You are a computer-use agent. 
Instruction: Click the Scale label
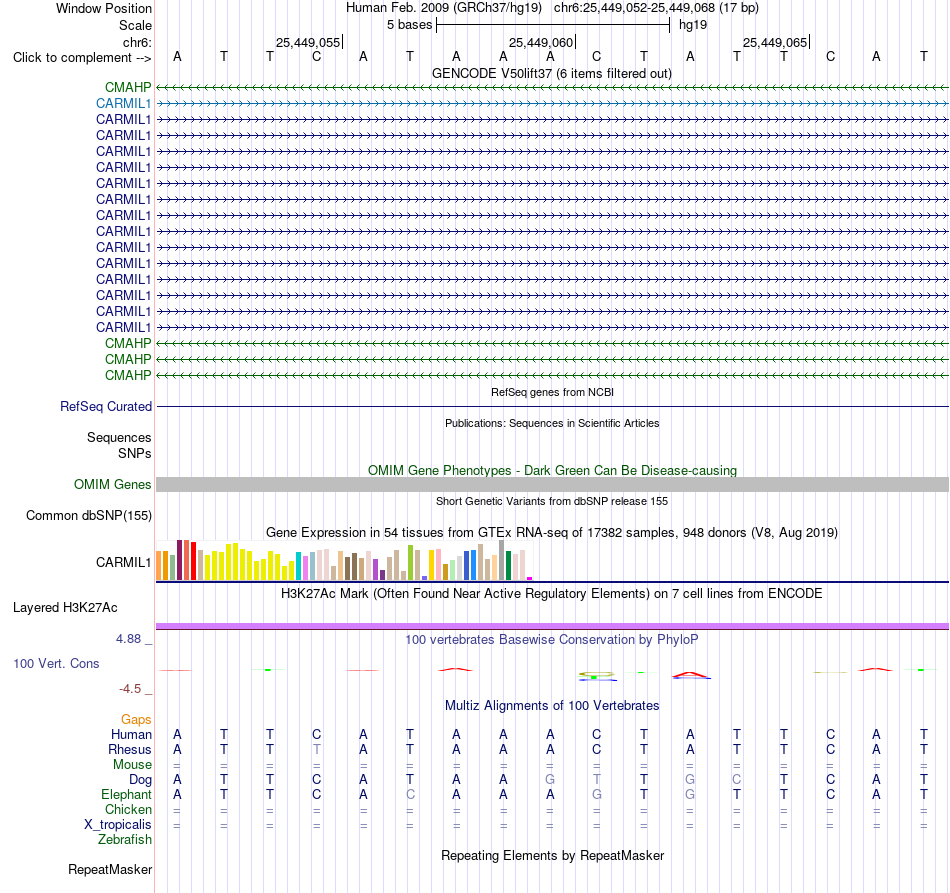tap(135, 25)
